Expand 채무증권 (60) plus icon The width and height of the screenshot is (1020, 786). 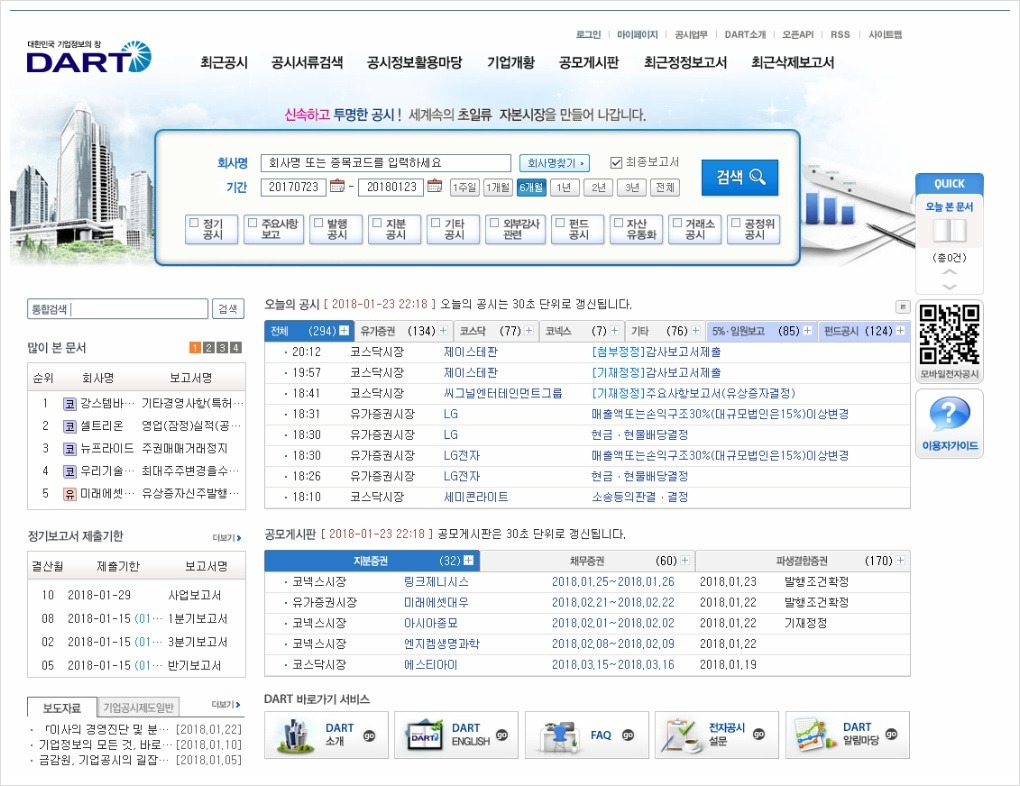point(684,560)
